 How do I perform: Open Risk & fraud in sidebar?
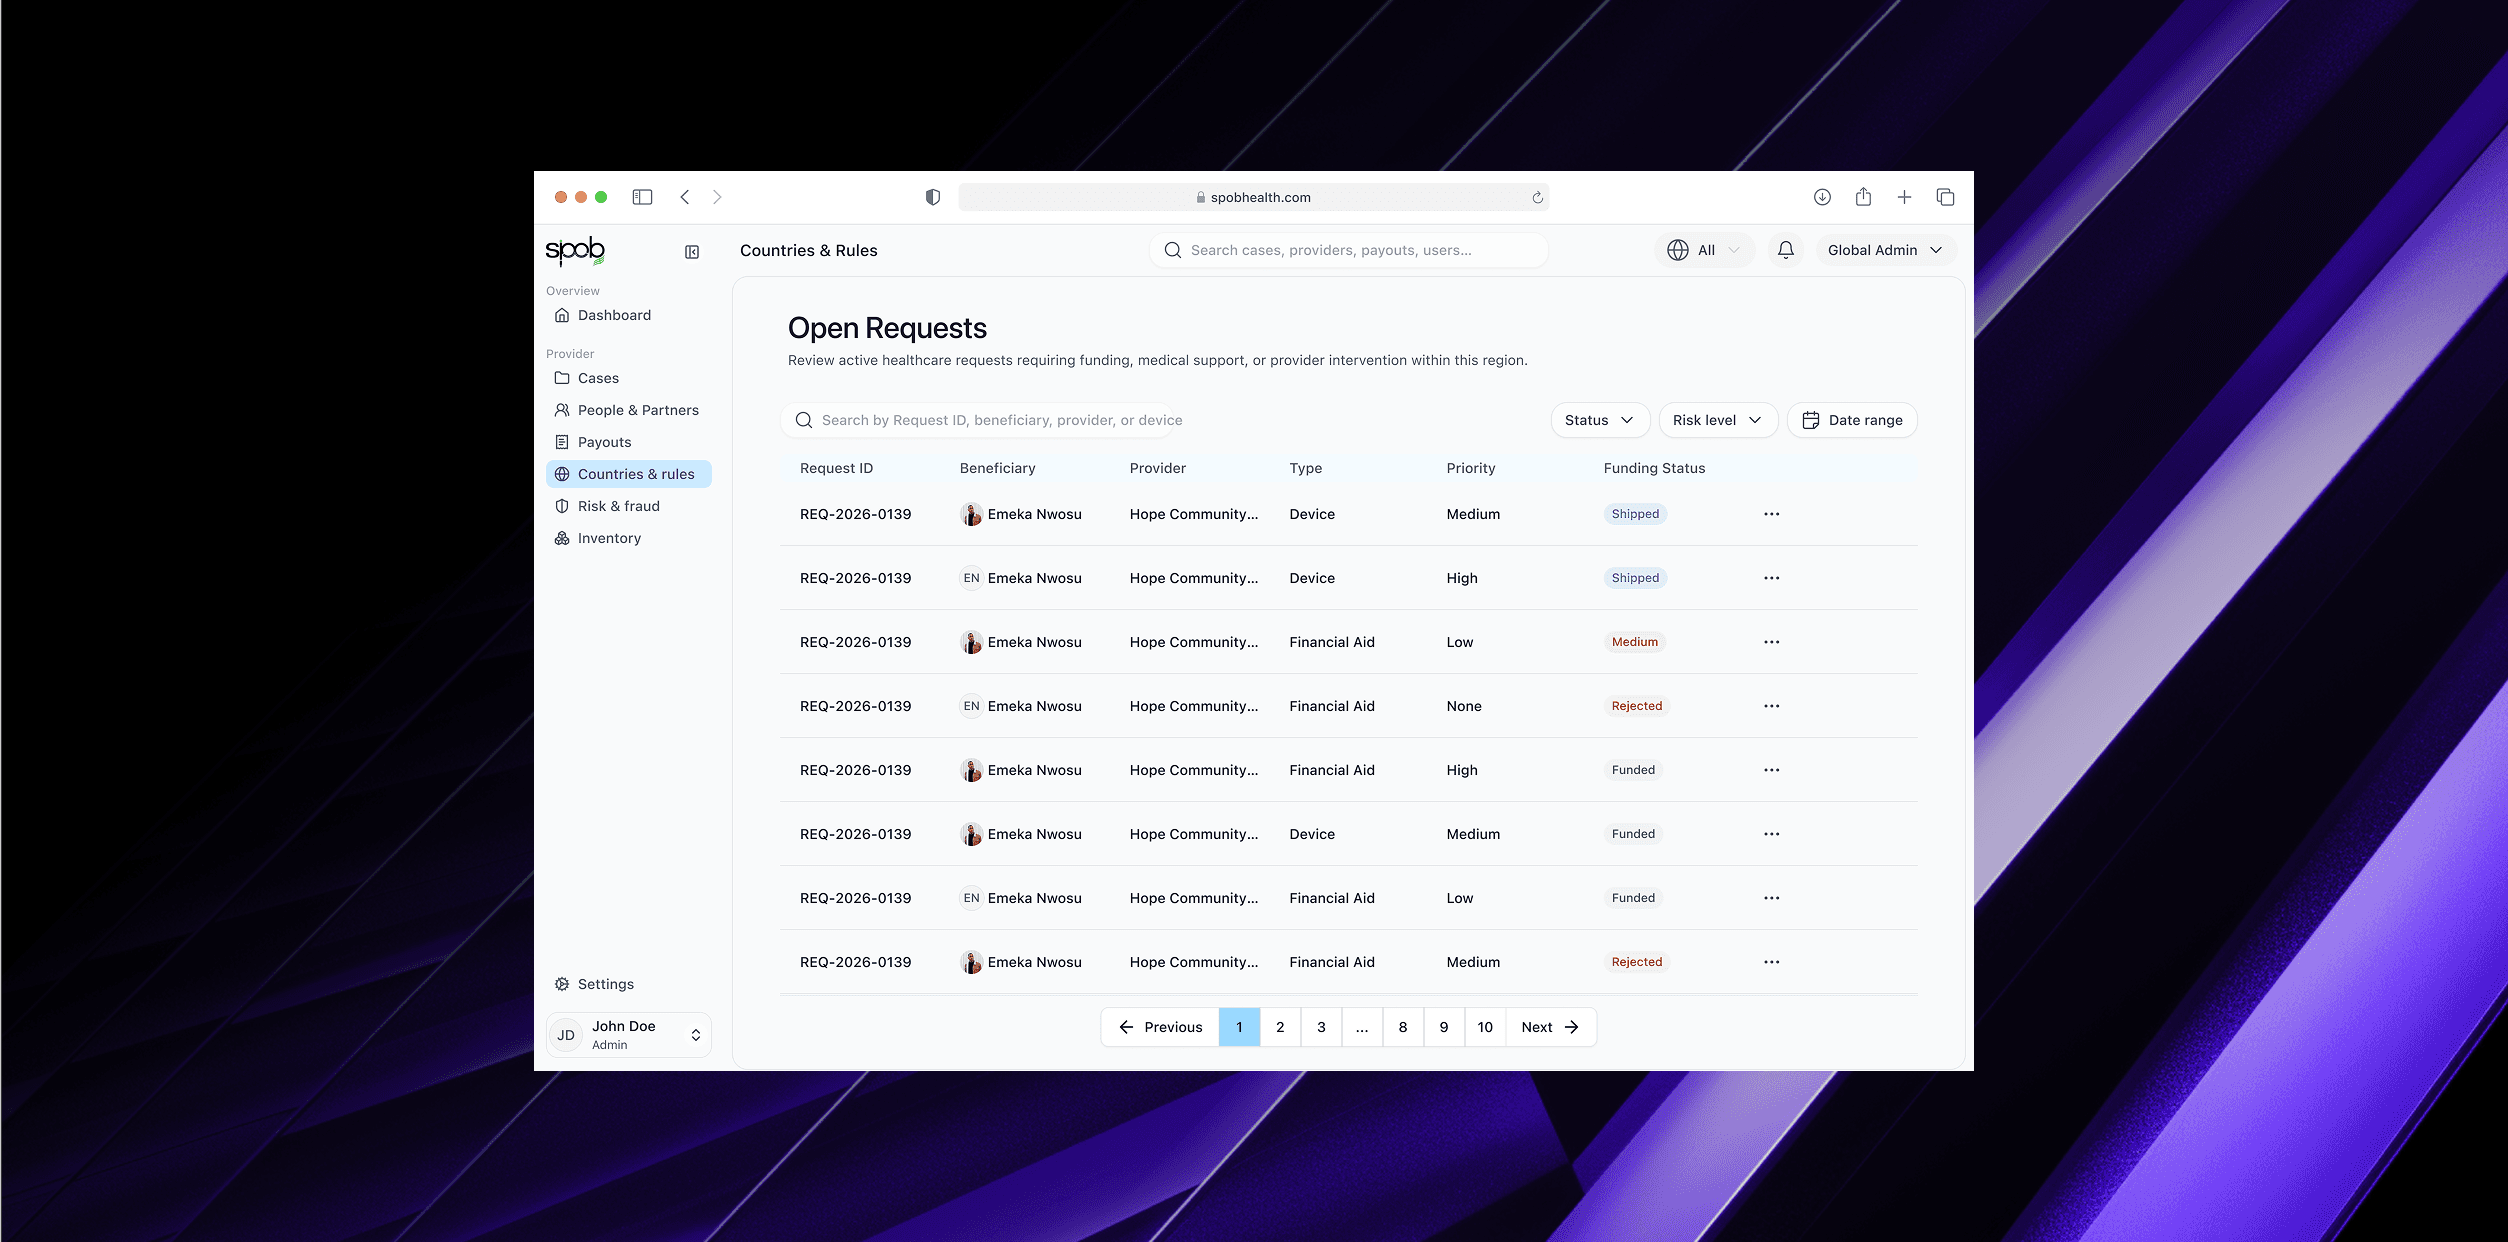(629, 506)
